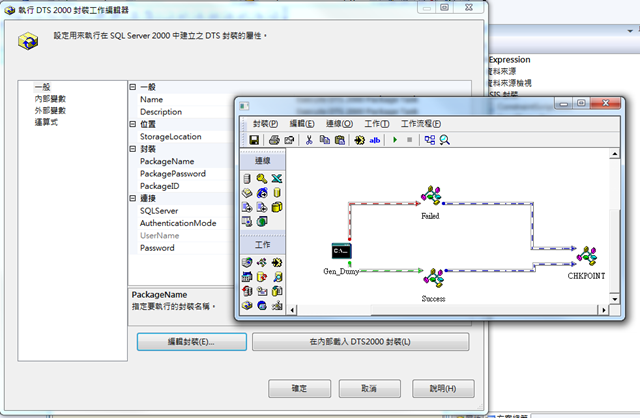Click the Cut scissors icon
640x418 pixels.
[309, 140]
